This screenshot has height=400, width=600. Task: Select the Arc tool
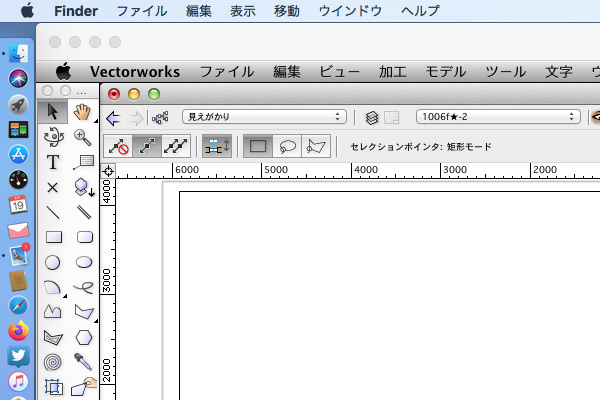[53, 288]
